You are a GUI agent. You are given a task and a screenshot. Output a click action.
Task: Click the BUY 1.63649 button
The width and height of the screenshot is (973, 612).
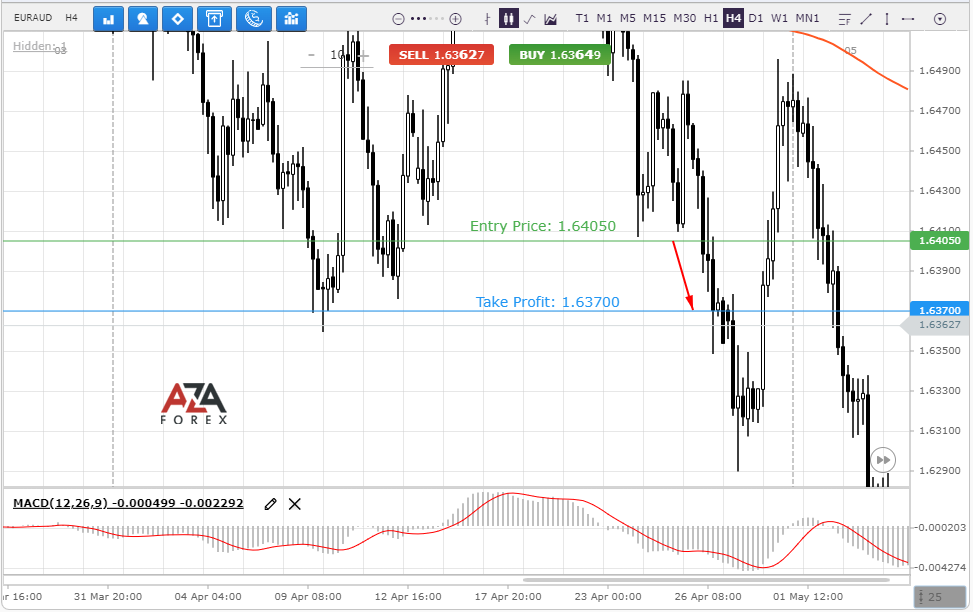pos(560,55)
